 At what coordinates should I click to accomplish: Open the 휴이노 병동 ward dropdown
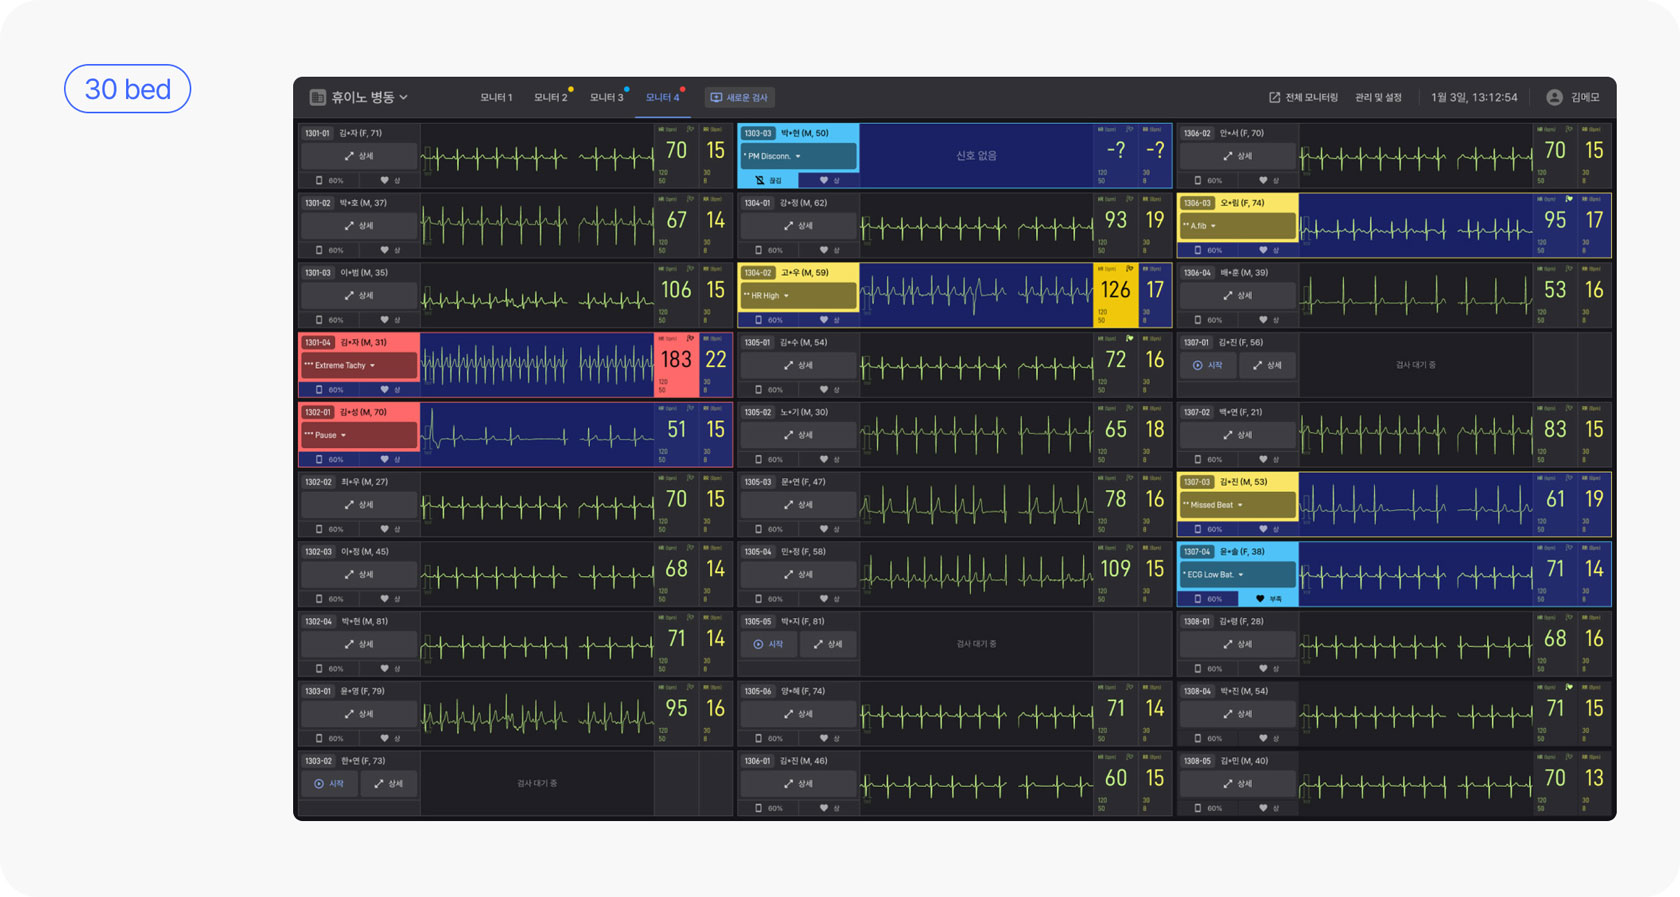368,97
